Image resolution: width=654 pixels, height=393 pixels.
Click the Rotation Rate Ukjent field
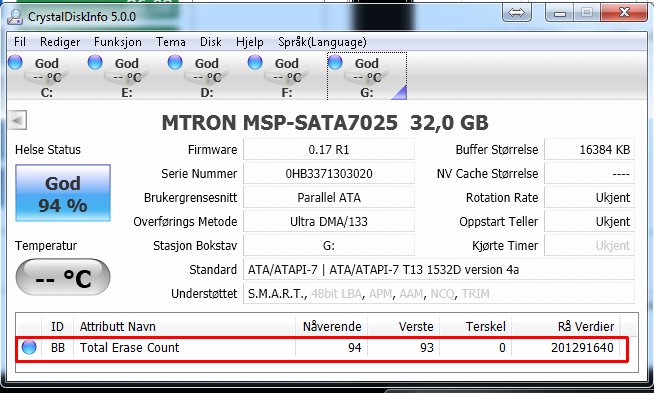point(589,197)
